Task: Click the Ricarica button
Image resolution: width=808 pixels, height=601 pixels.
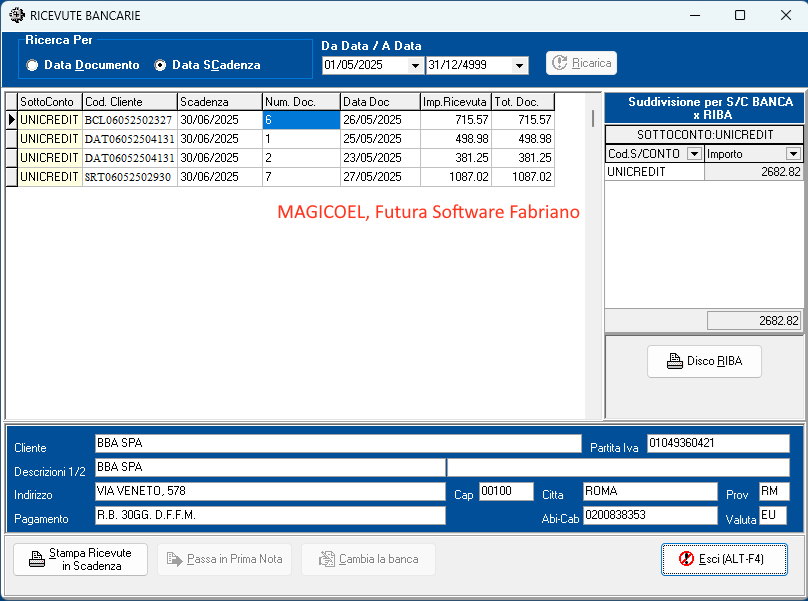Action: coord(581,63)
